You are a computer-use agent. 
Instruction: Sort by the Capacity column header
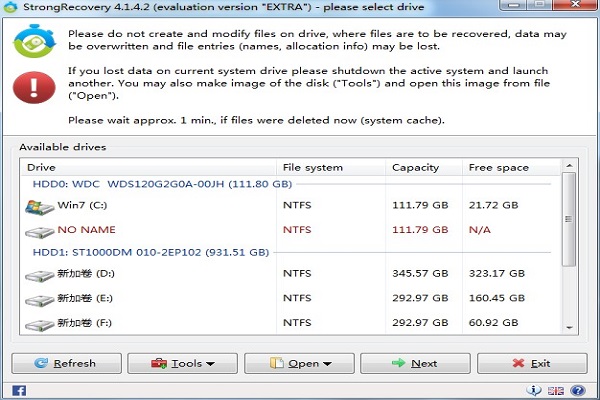[424, 167]
